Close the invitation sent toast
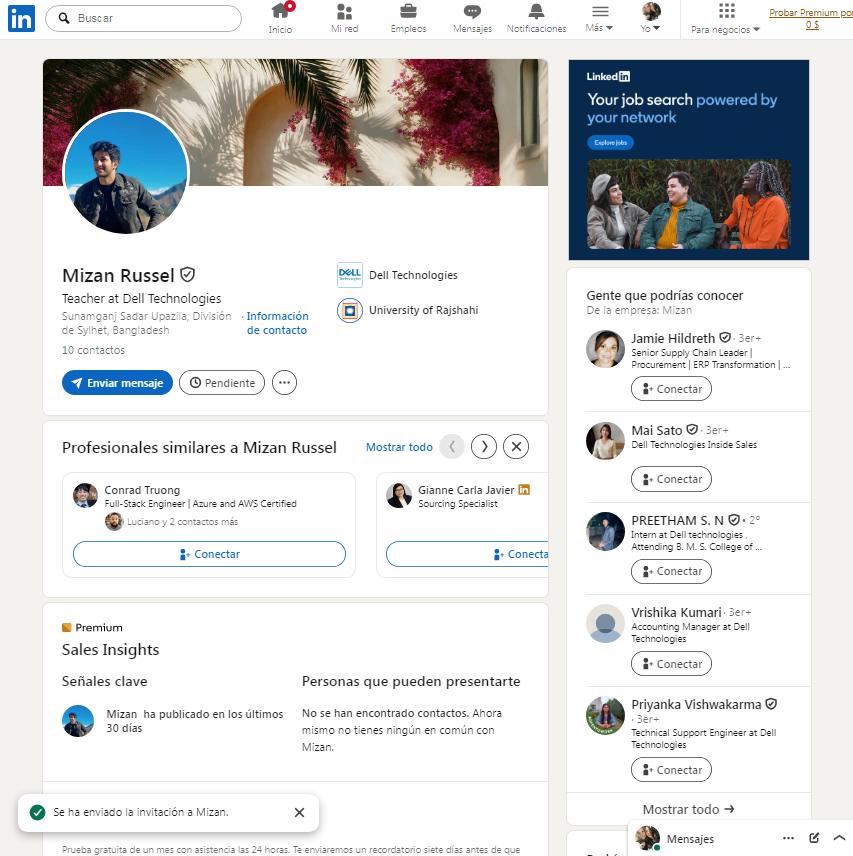The height and width of the screenshot is (856, 853). coord(299,812)
